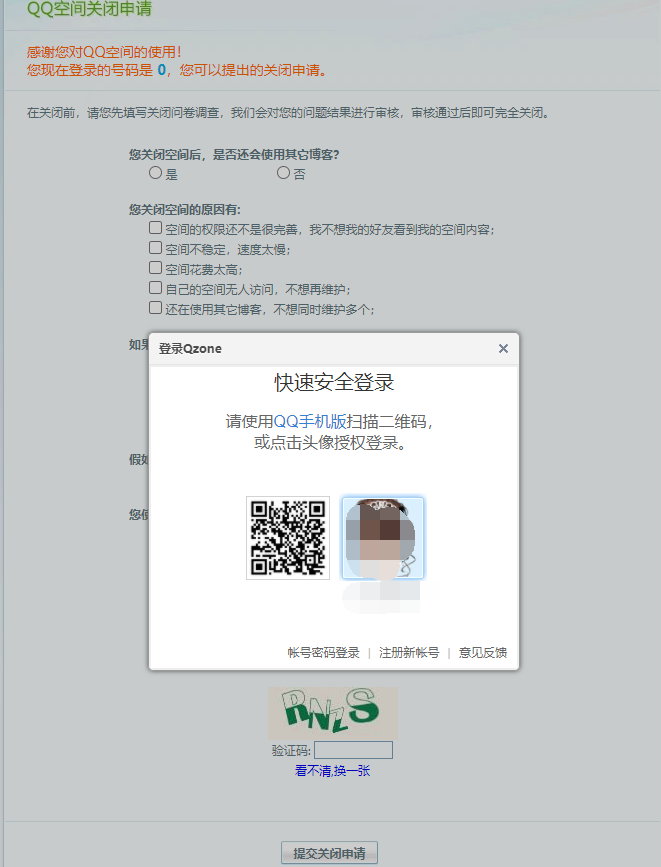The image size is (661, 867).
Task: Check the 空间的权限还不是很完善 reason checkbox
Action: (x=155, y=228)
